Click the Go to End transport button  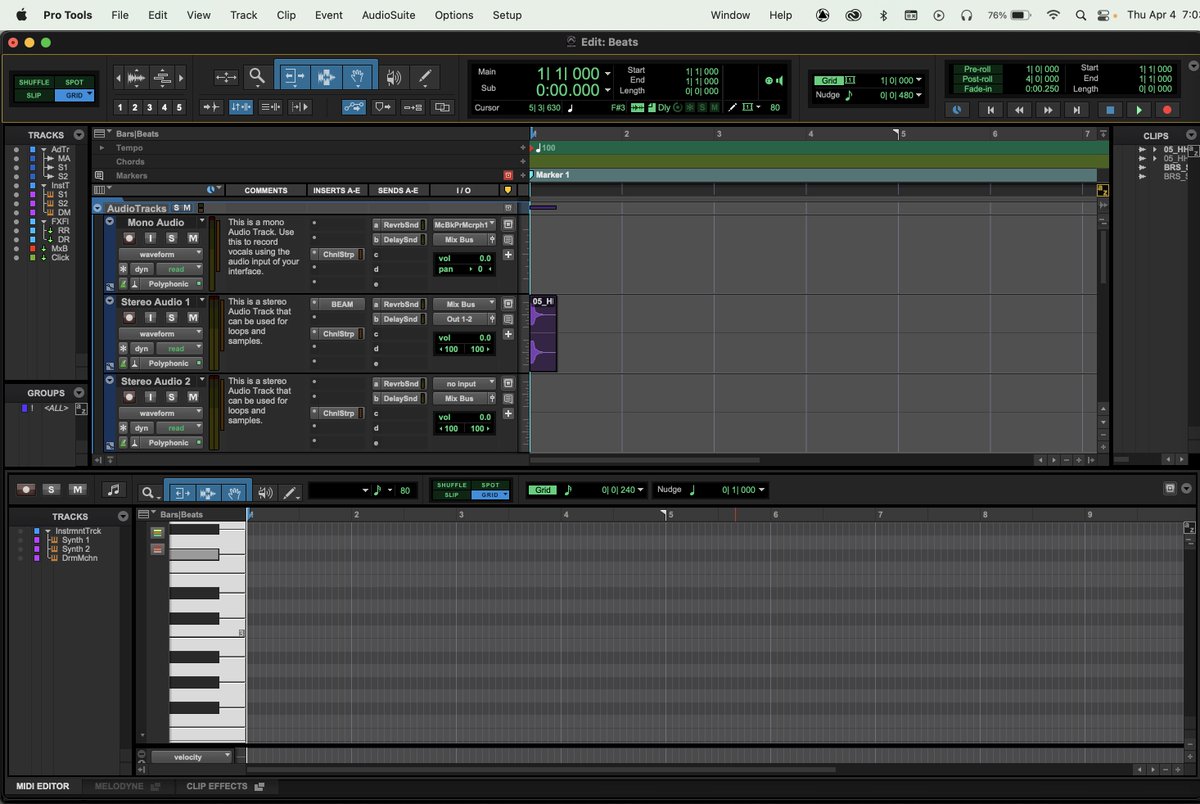coord(1078,110)
